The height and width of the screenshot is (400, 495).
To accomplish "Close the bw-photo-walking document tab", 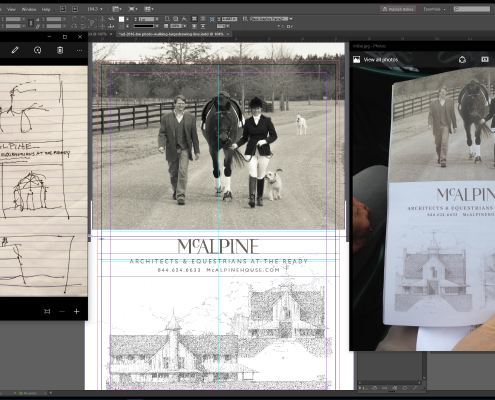I will click(228, 34).
